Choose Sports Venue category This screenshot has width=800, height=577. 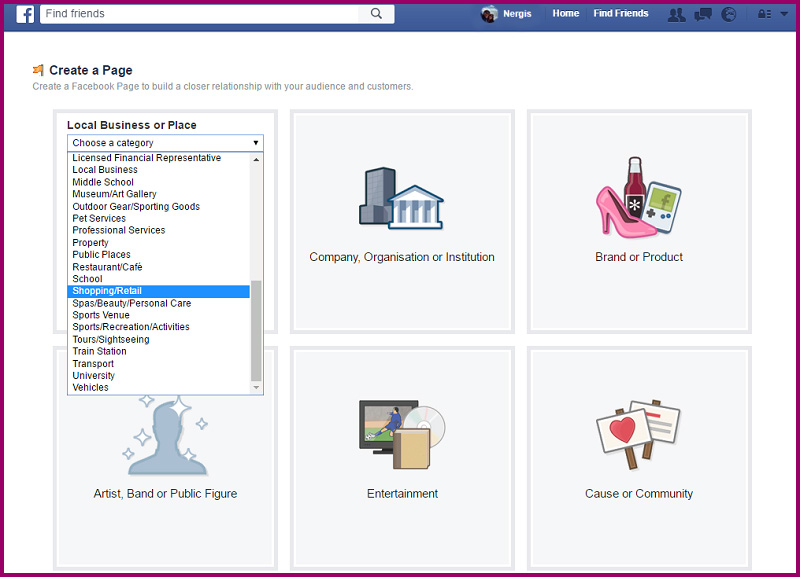(159, 315)
